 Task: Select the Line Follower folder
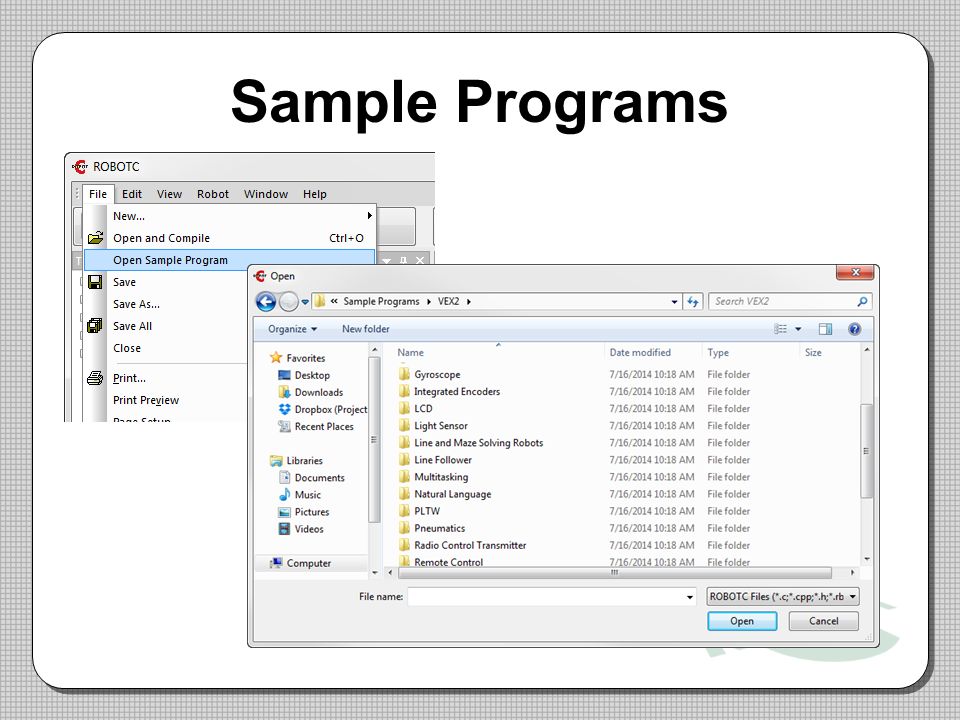click(x=435, y=460)
